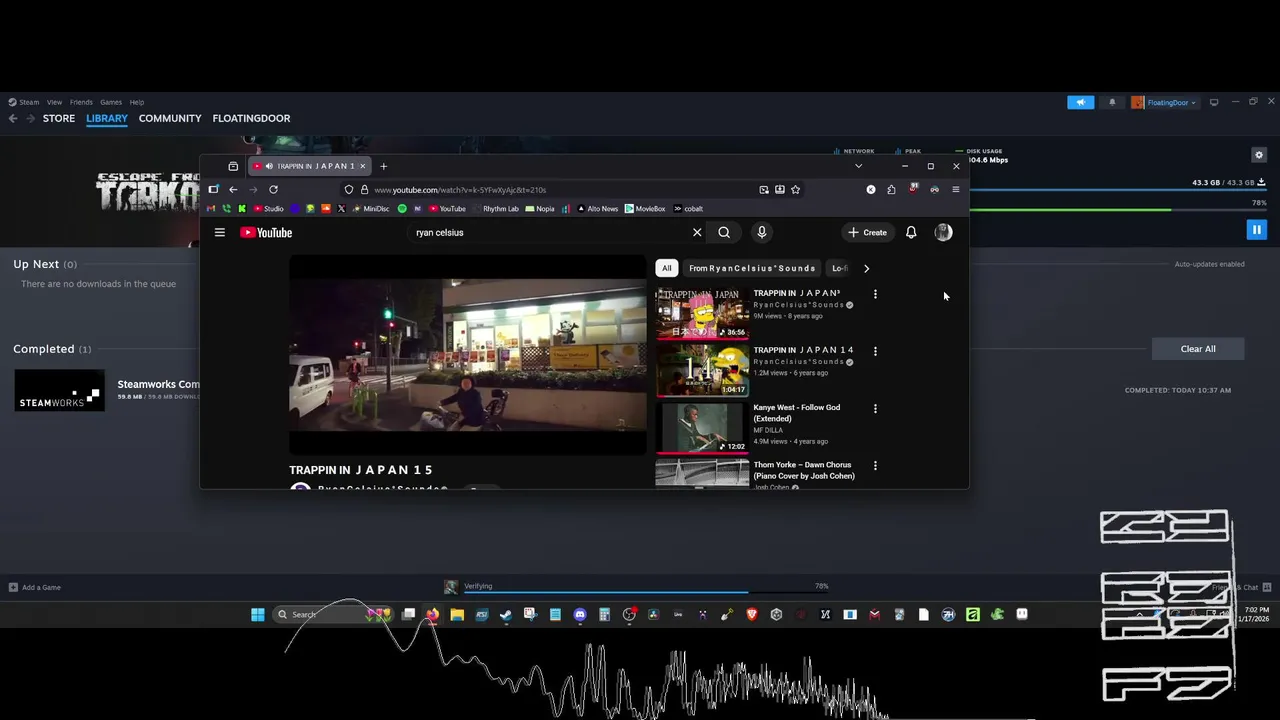The width and height of the screenshot is (1280, 720).
Task: Open Discord from the taskbar
Action: (580, 615)
